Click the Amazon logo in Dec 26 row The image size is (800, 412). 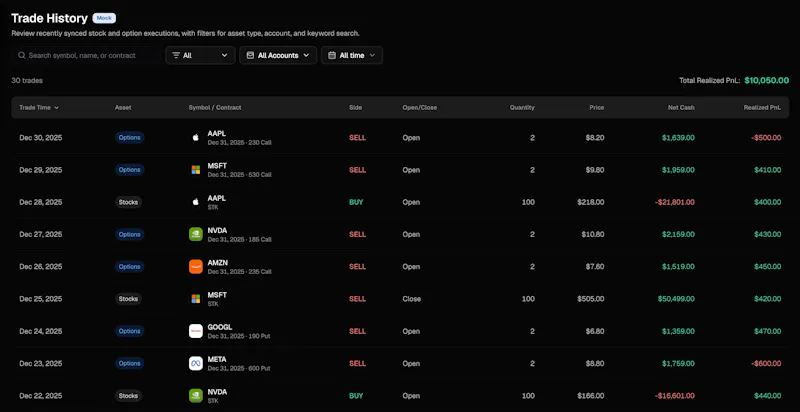coord(195,267)
